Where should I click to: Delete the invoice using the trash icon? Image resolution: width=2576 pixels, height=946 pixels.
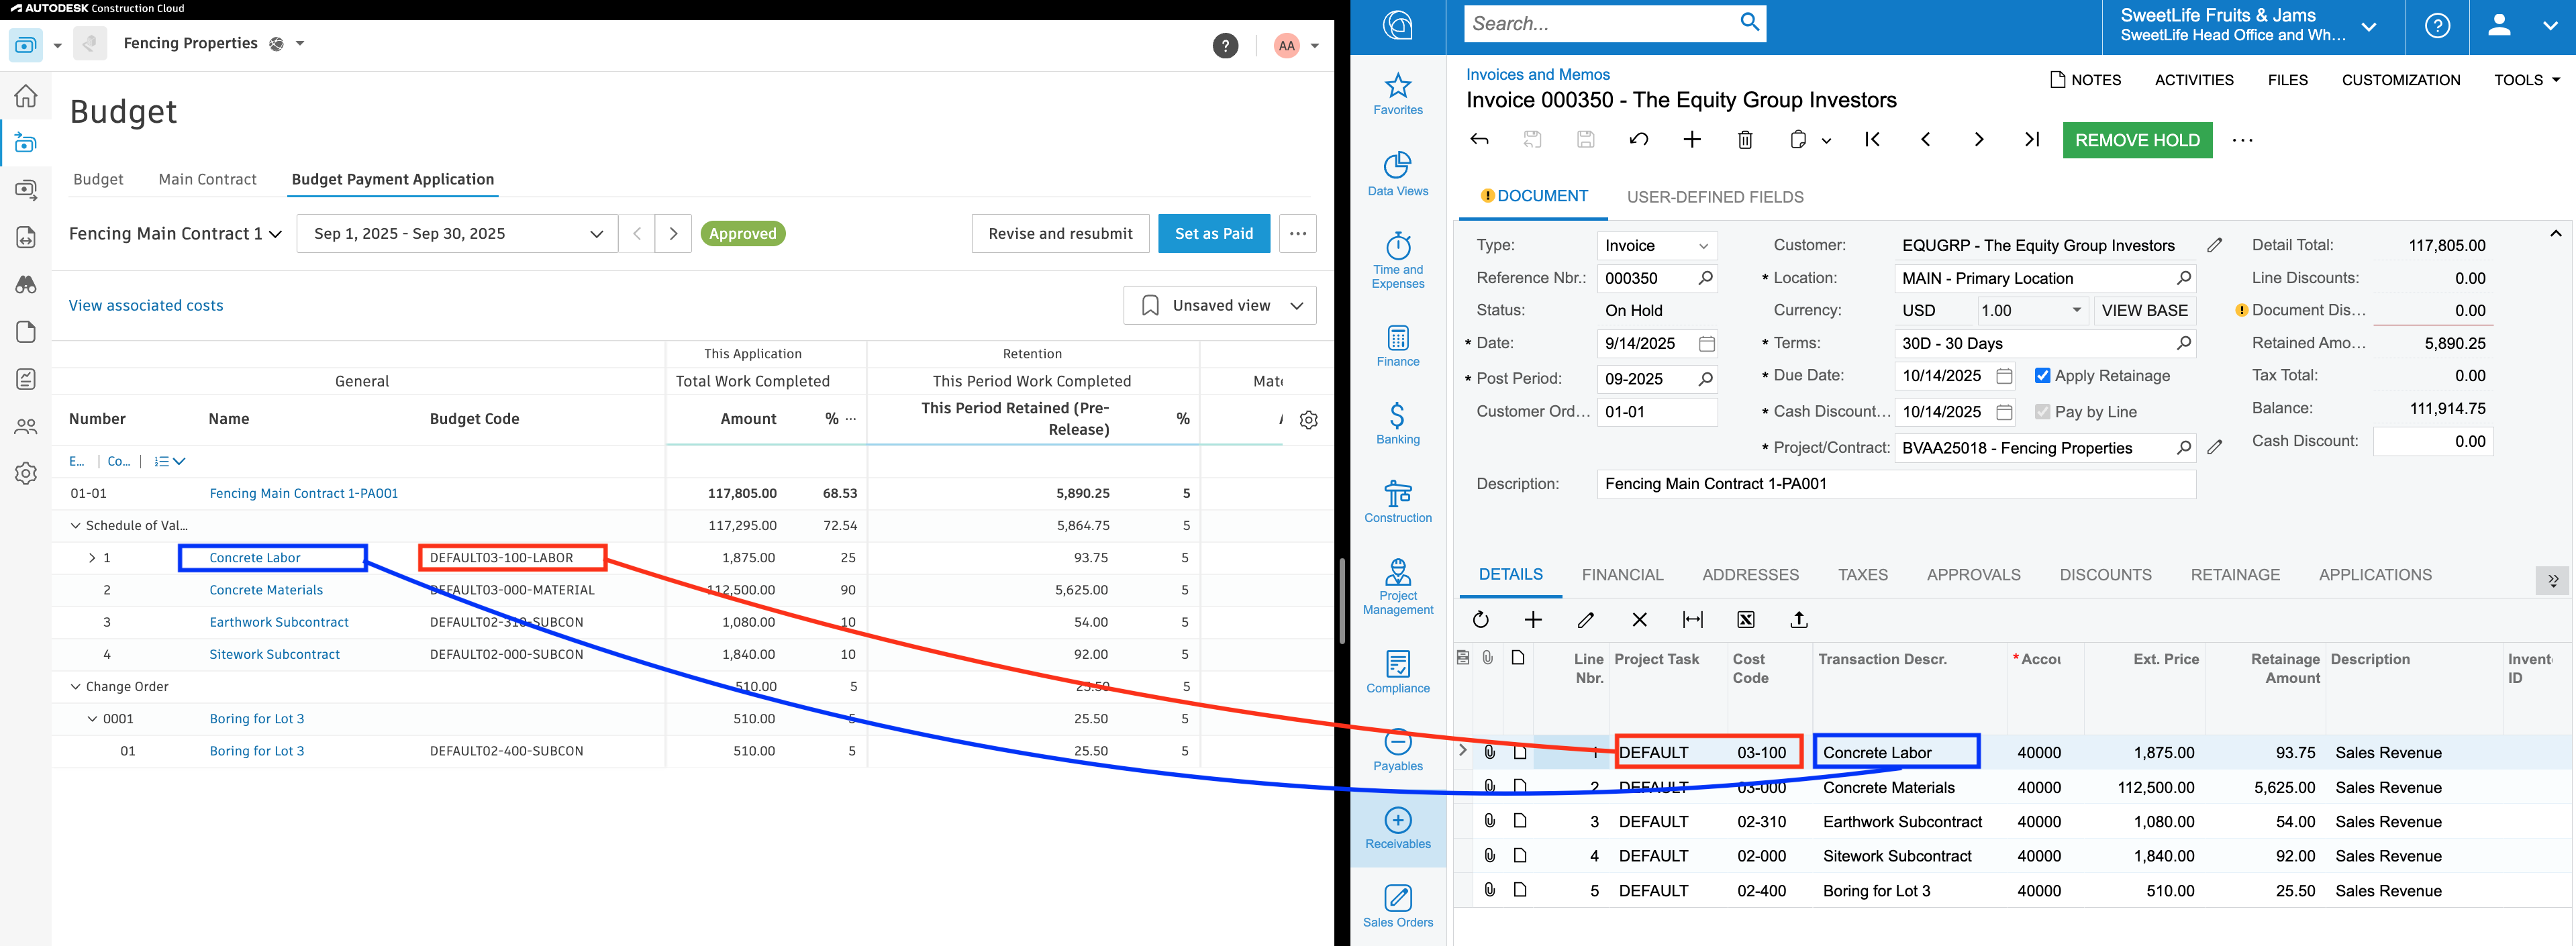click(x=1745, y=140)
